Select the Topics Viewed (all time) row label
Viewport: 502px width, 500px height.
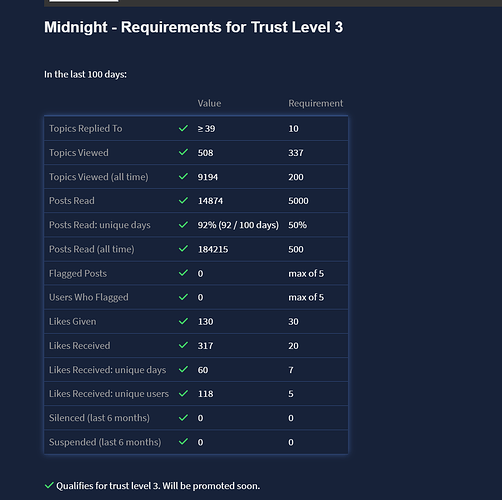(99, 177)
